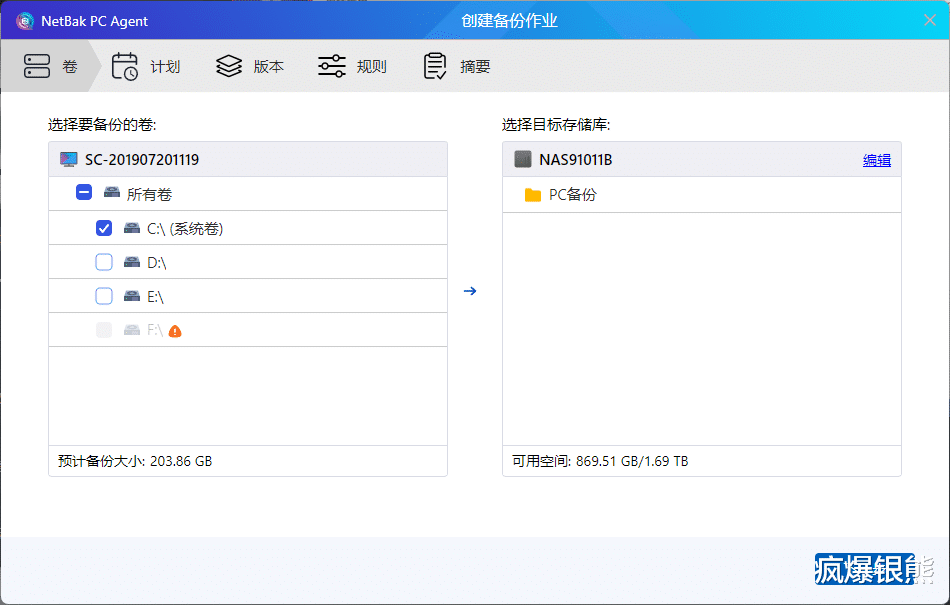
Task: Toggle the 所有卷 select-all checkbox
Action: pos(84,193)
